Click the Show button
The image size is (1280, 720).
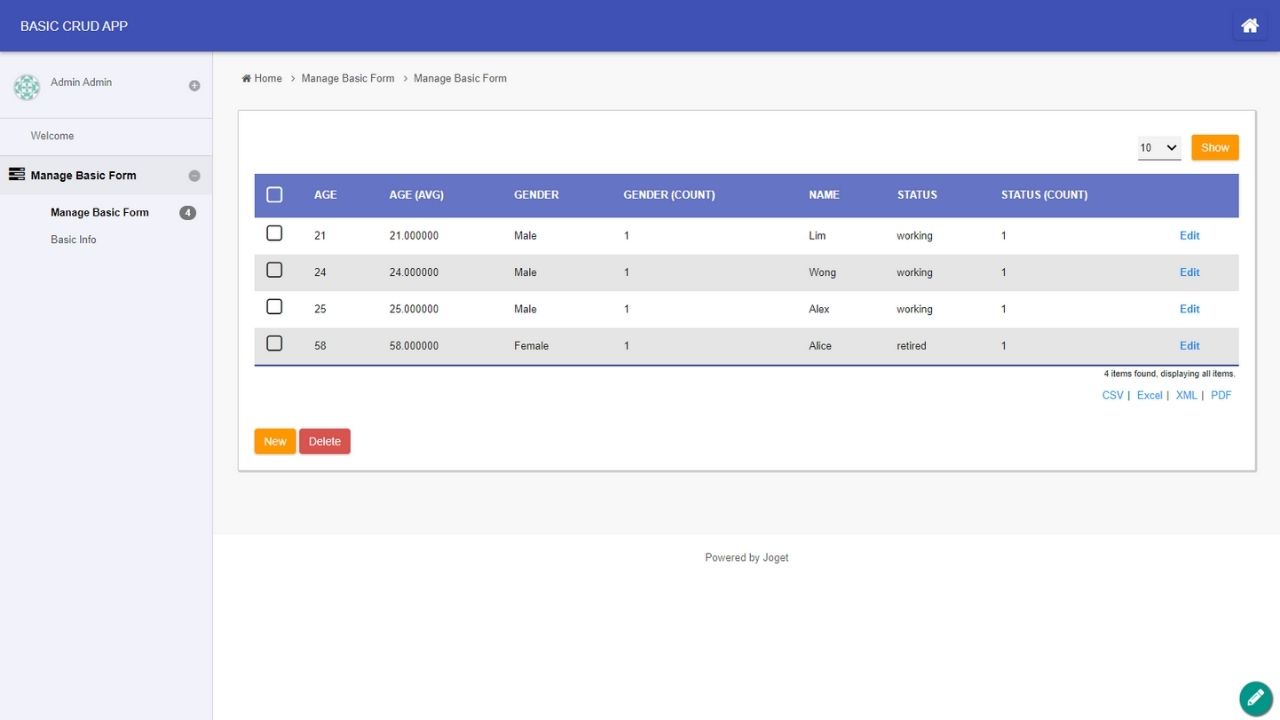(x=1214, y=148)
